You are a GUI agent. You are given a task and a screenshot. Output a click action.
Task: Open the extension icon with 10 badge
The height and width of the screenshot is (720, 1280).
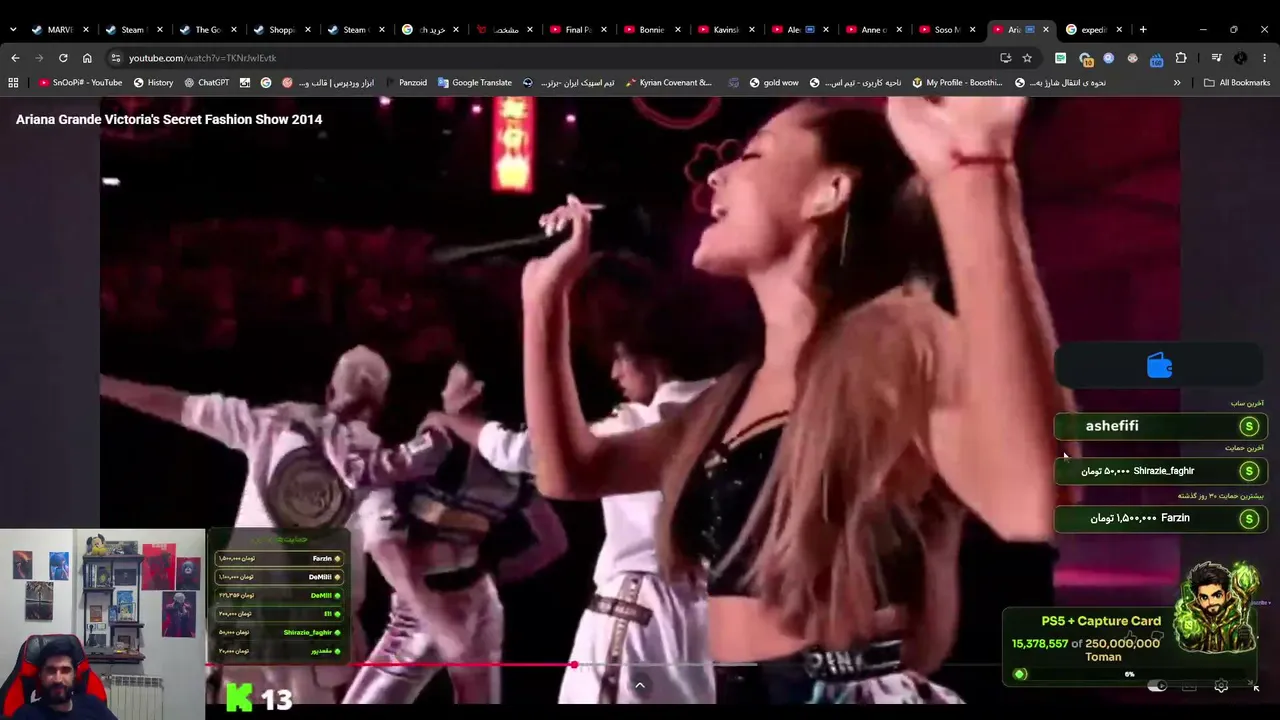pyautogui.click(x=1085, y=58)
